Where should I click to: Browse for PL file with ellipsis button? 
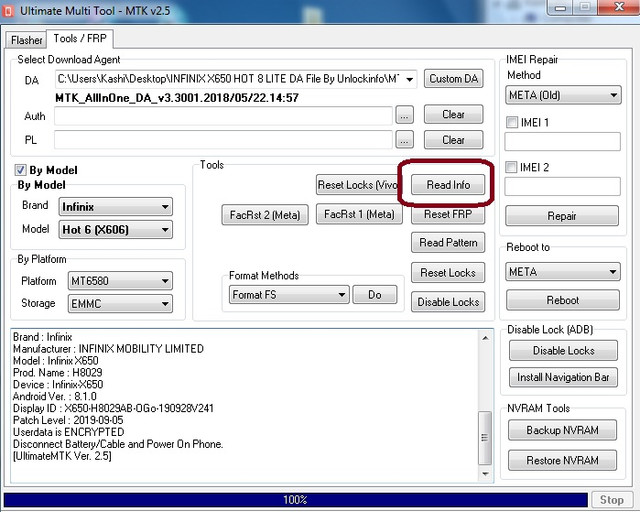pyautogui.click(x=404, y=140)
